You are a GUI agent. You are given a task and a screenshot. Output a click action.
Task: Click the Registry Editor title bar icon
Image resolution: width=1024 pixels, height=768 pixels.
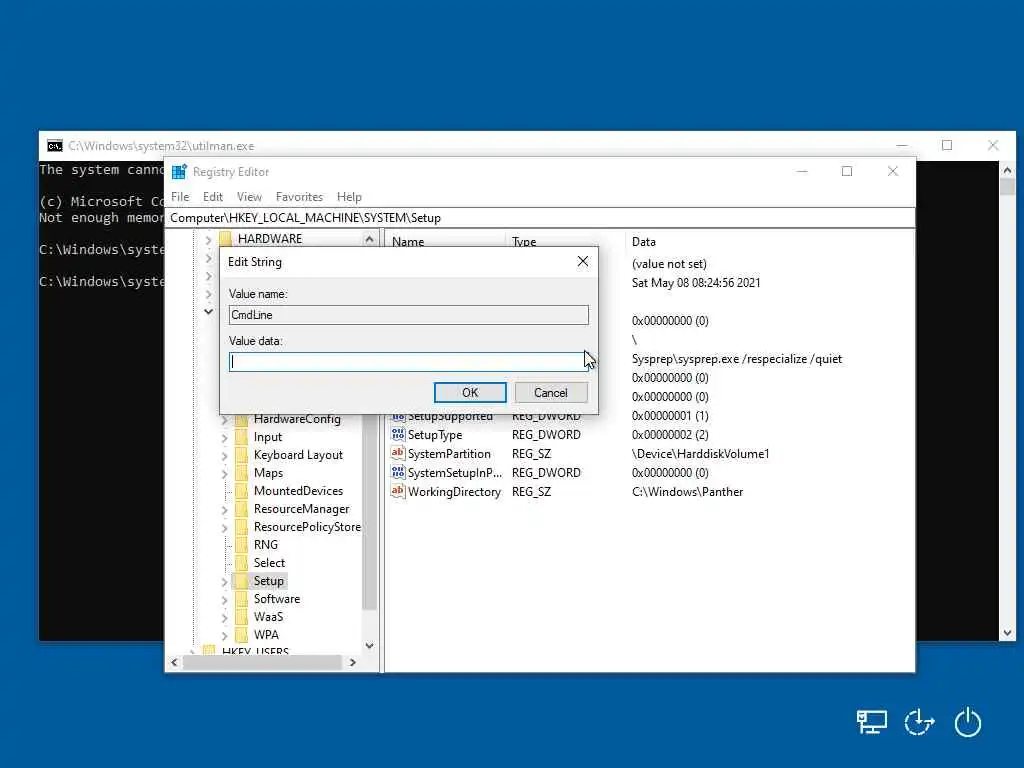tap(178, 172)
